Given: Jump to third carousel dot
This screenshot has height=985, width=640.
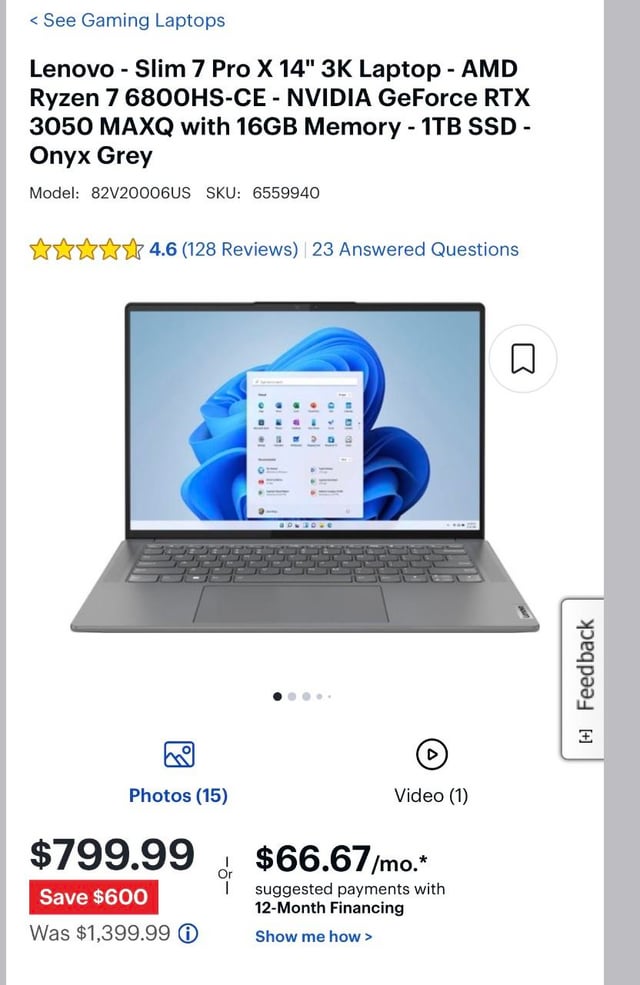Looking at the screenshot, I should coord(306,696).
